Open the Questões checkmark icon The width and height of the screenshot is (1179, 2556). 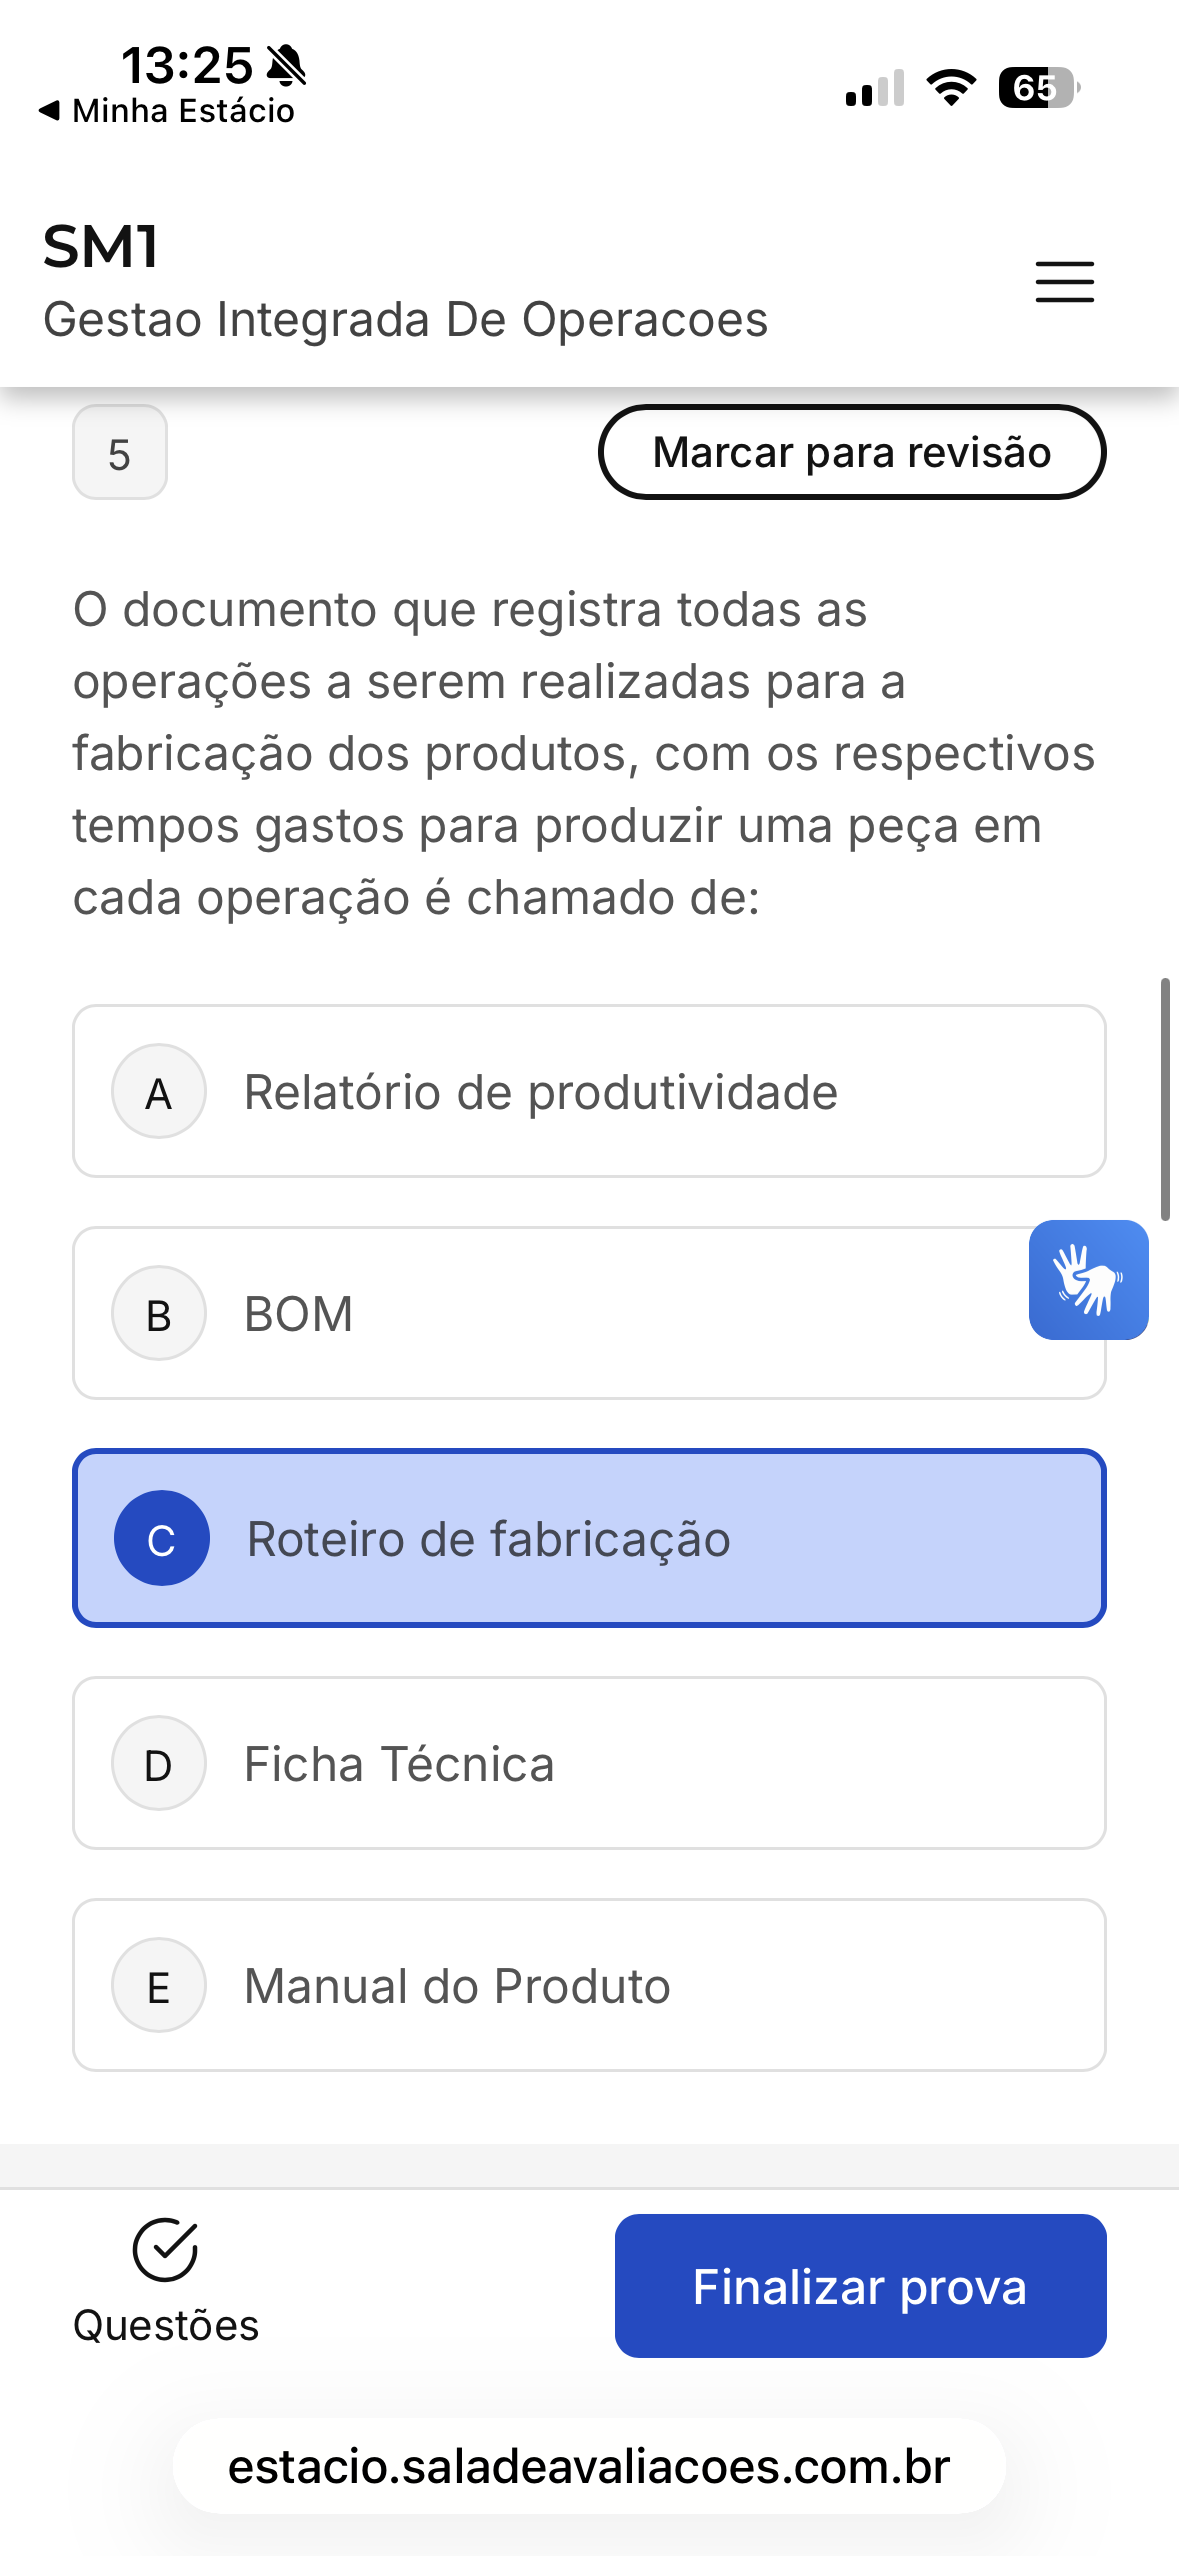pos(165,2251)
